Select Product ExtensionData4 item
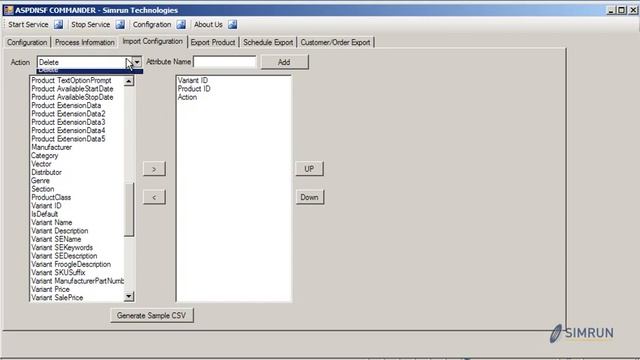Viewport: 640px width, 360px height. 68,131
